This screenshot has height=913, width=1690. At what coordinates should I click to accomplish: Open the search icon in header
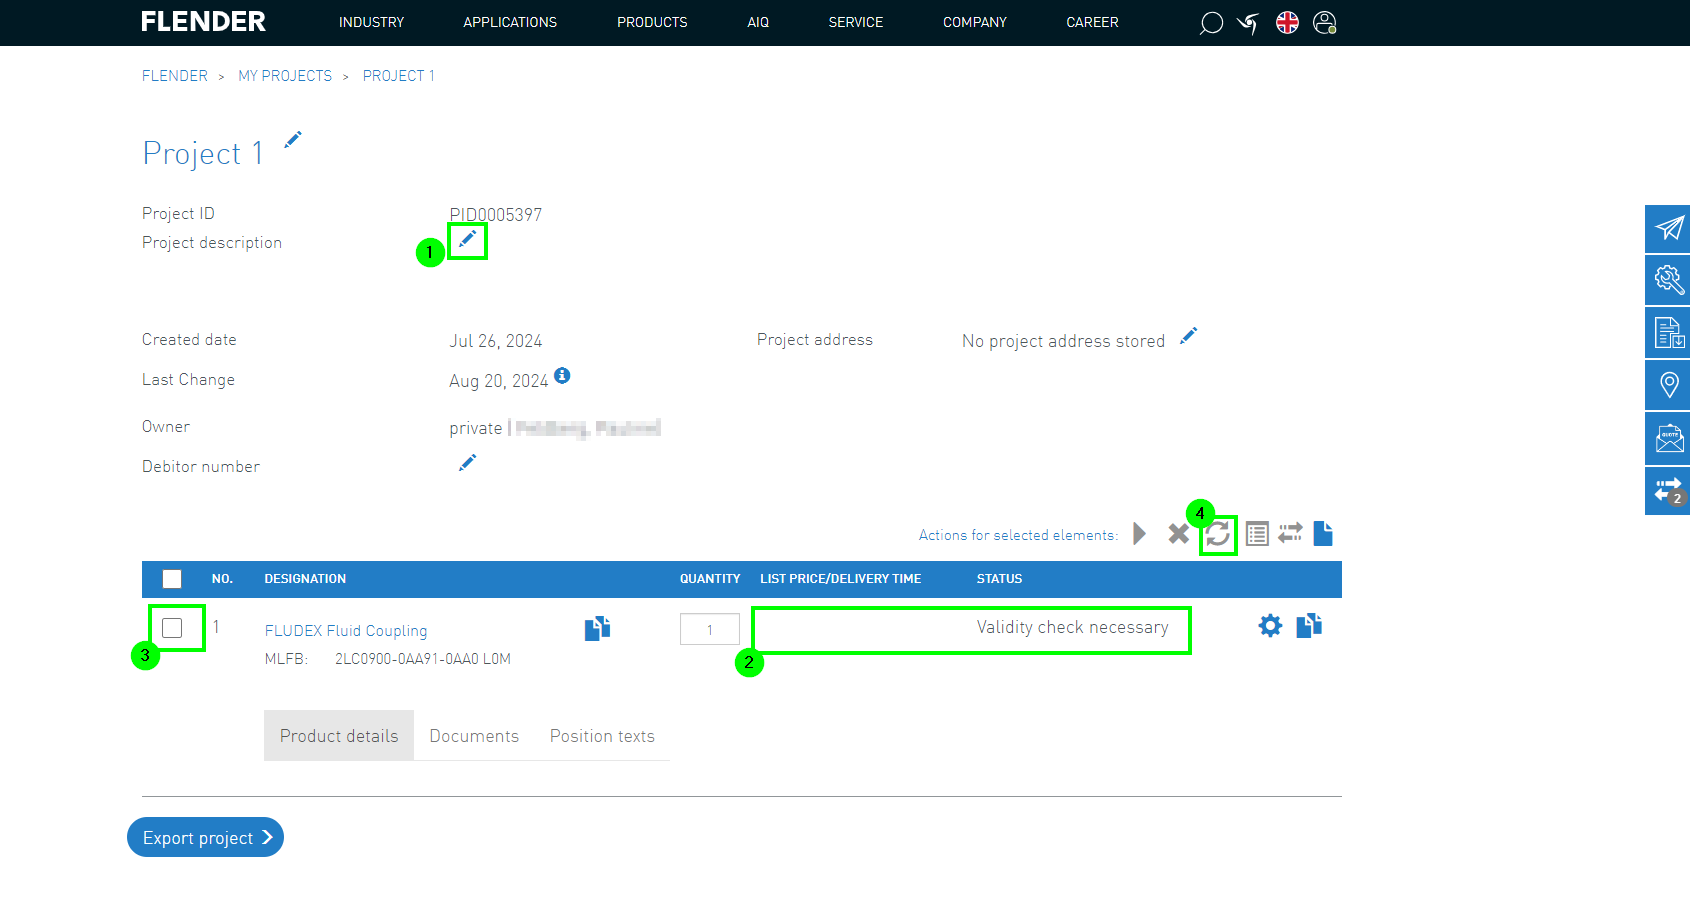[x=1211, y=23]
